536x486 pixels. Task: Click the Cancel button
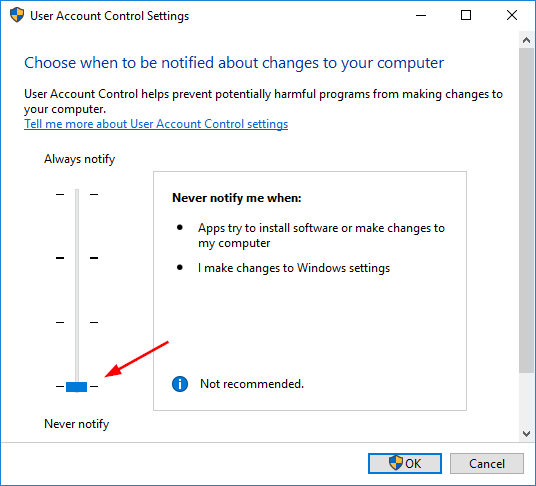click(x=487, y=463)
